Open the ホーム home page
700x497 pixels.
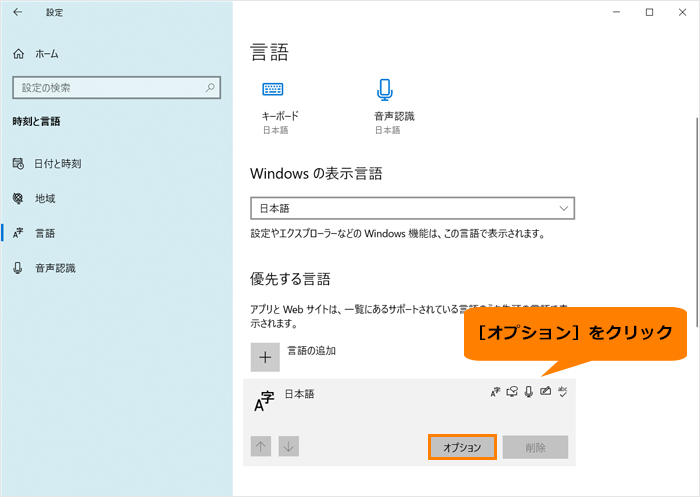pyautogui.click(x=36, y=54)
